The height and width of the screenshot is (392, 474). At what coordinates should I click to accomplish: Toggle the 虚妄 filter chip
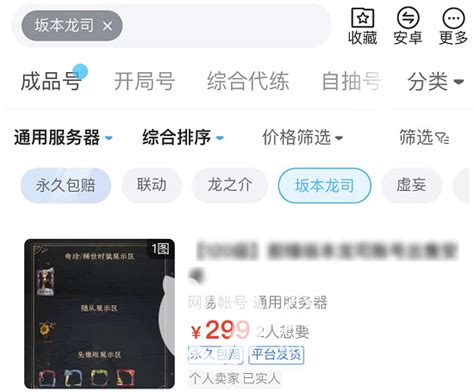(411, 185)
